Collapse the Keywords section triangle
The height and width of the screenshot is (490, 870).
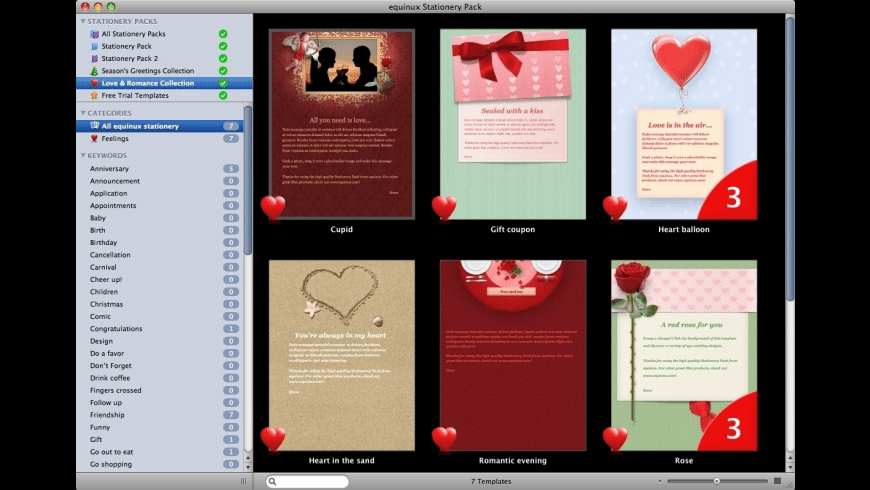83,155
